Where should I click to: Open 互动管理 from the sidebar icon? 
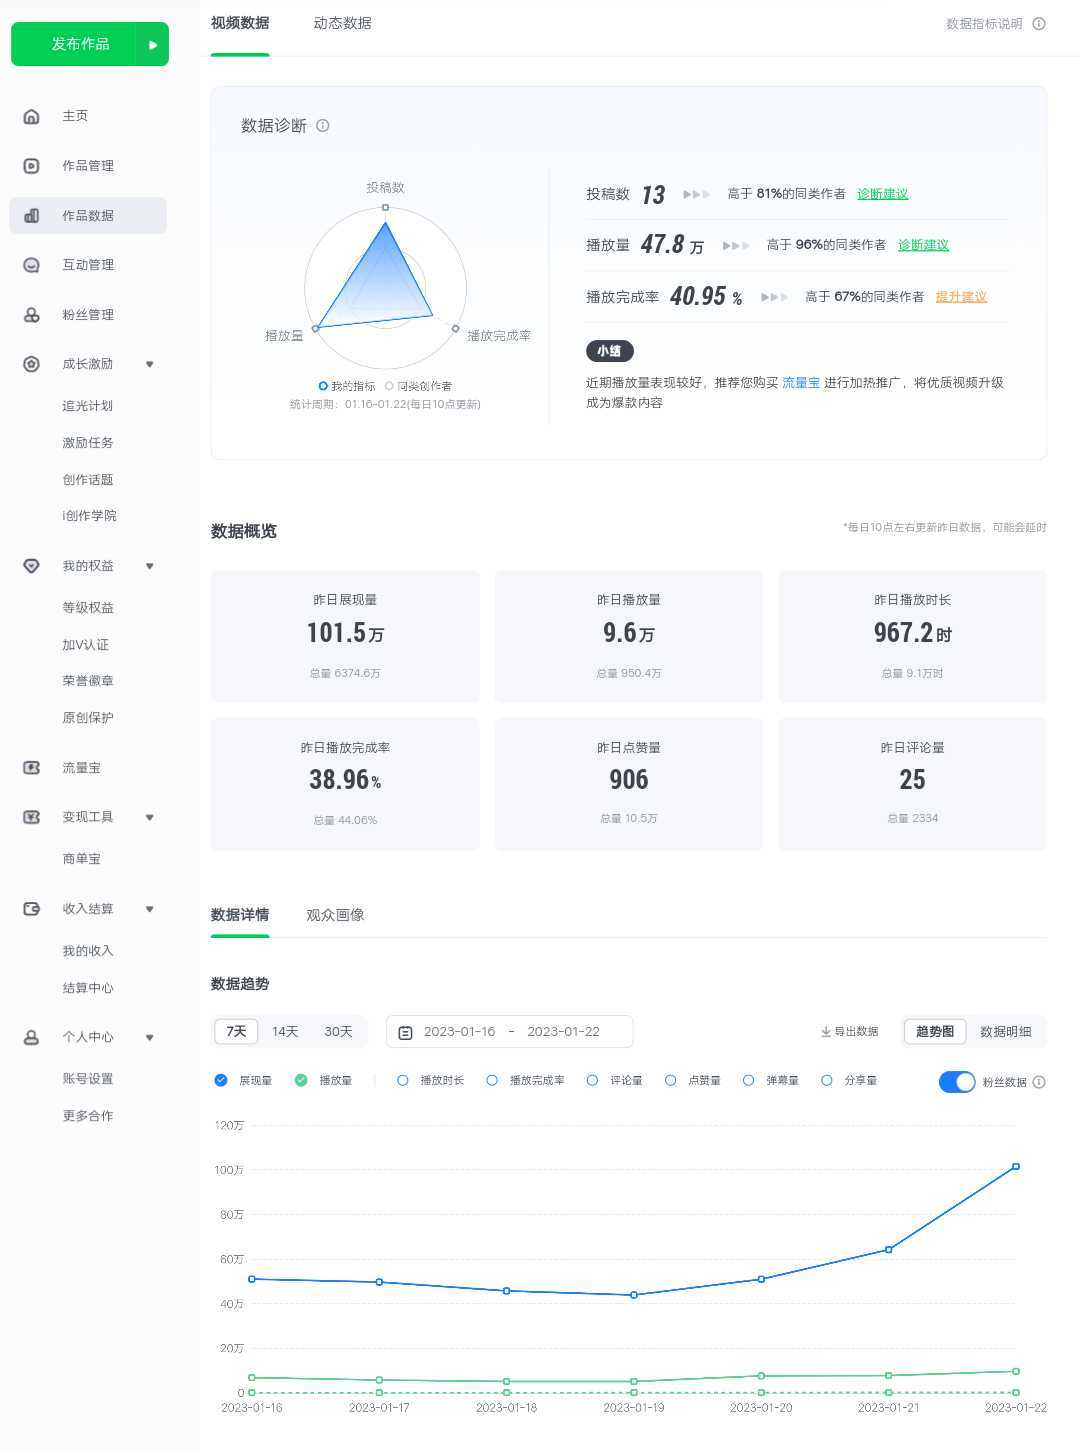[x=31, y=265]
